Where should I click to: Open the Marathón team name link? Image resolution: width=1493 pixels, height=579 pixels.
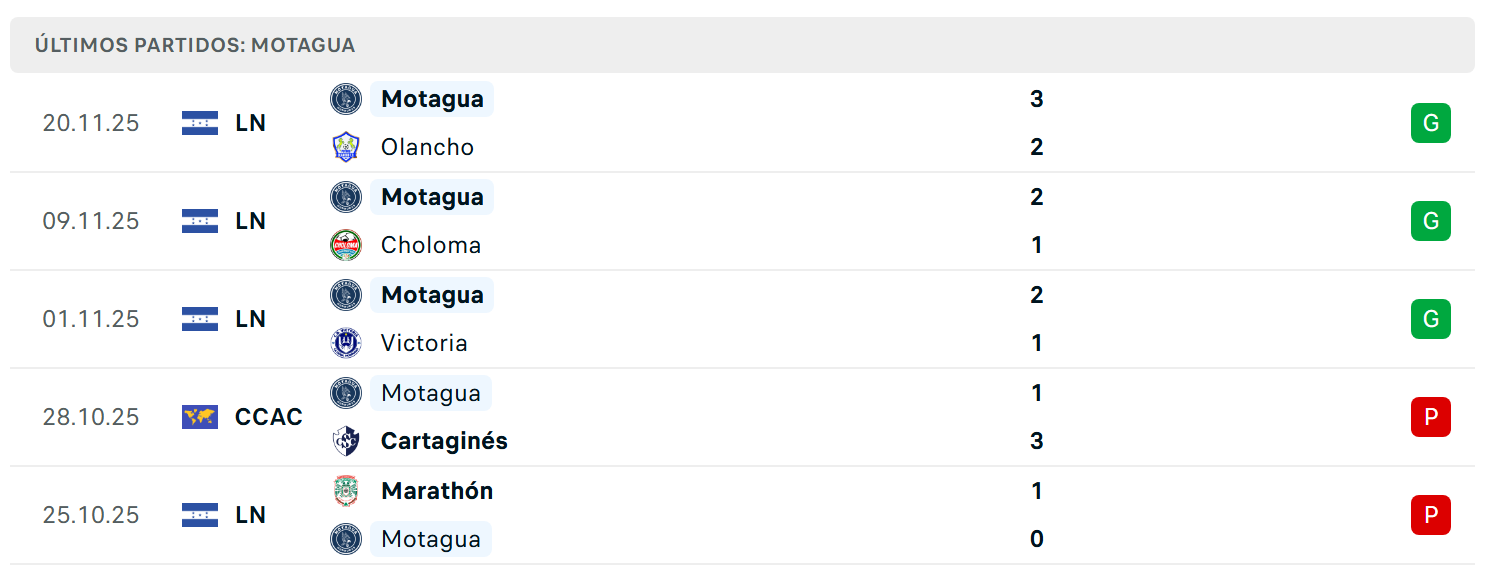[x=437, y=491]
